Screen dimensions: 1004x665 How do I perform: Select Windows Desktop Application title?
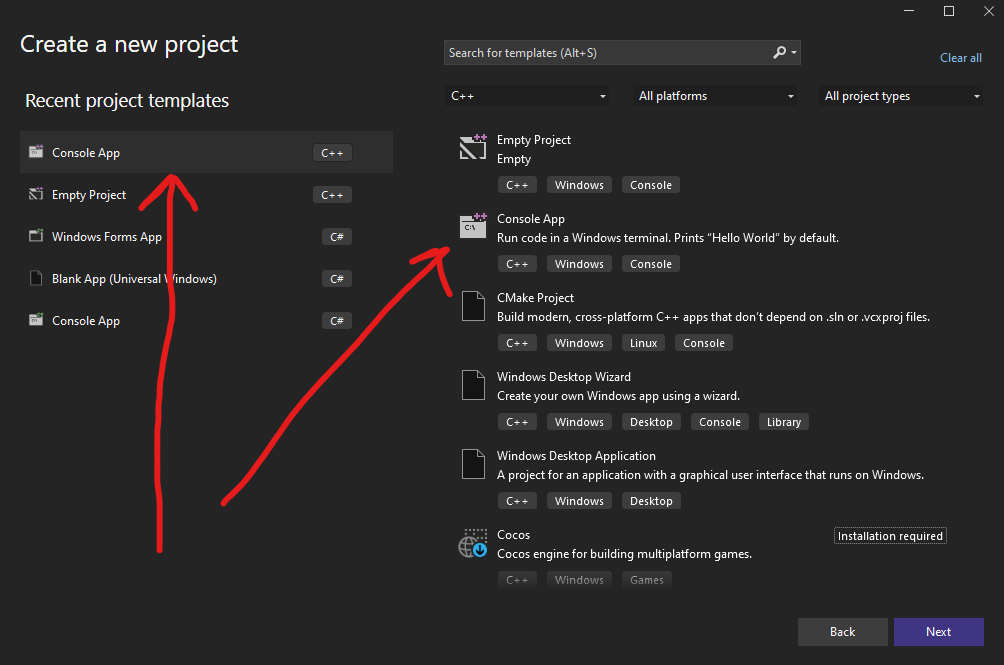(576, 456)
